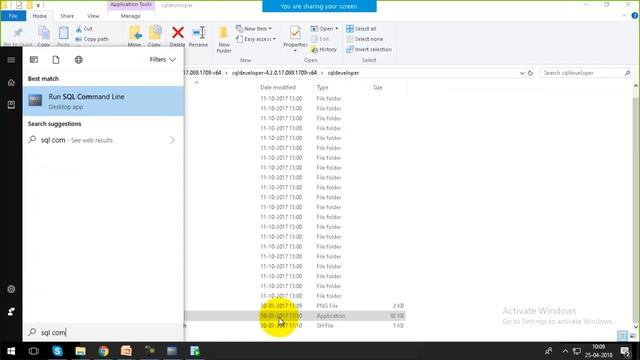640x360 pixels.
Task: Select the Apps filter icon in search
Action: click(34, 60)
